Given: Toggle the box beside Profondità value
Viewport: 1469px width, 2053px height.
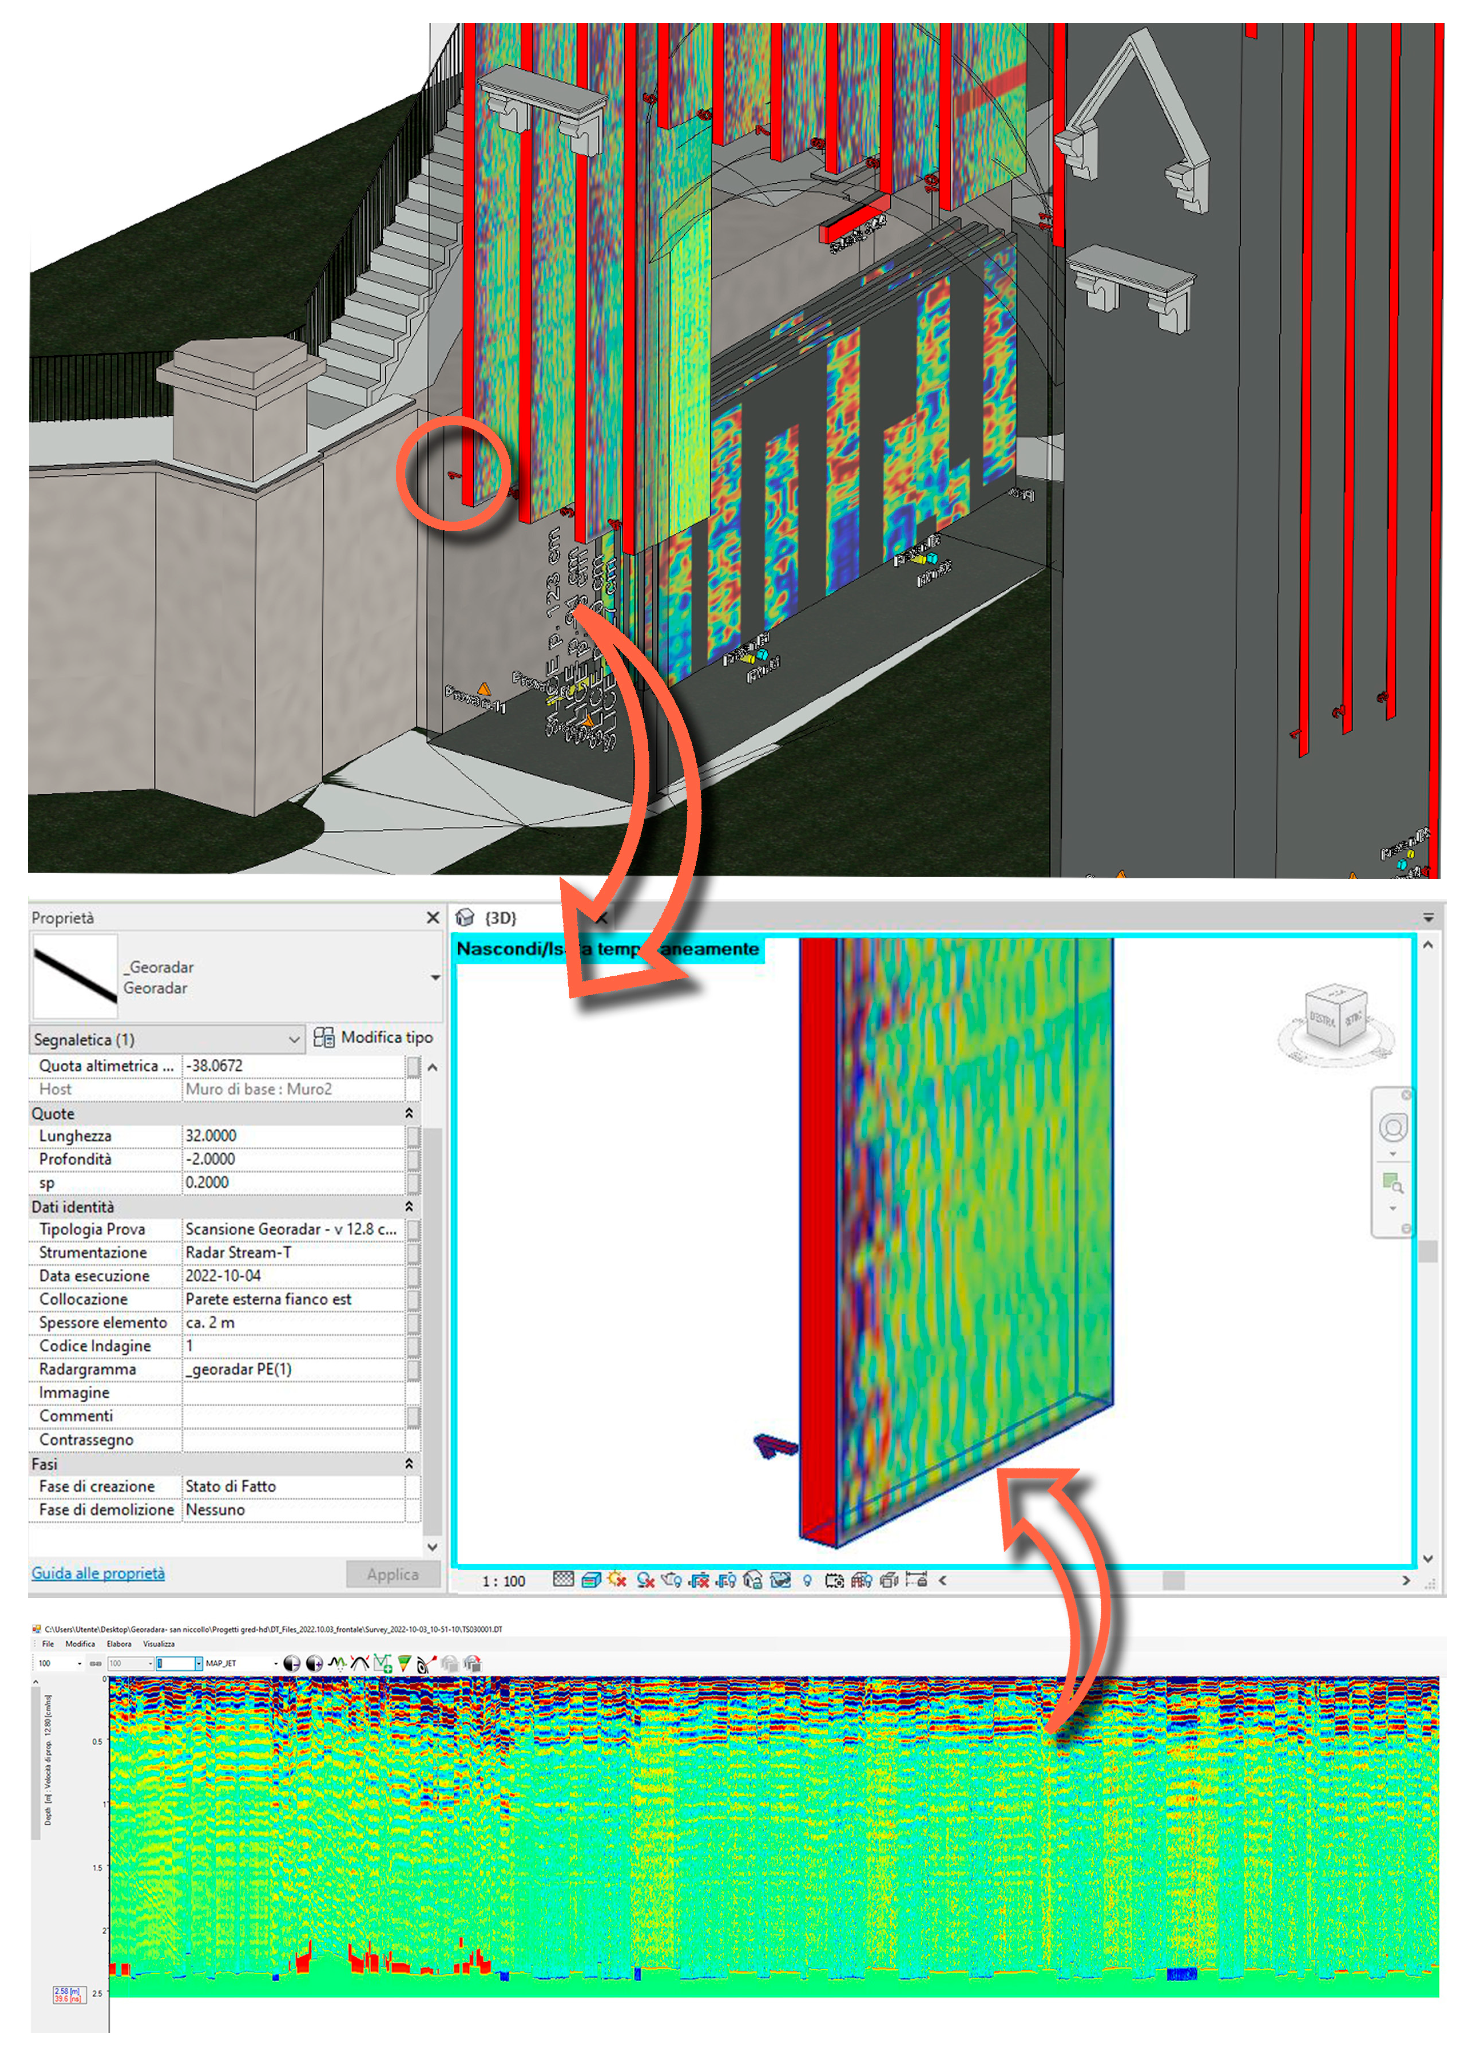Looking at the screenshot, I should [x=413, y=1159].
